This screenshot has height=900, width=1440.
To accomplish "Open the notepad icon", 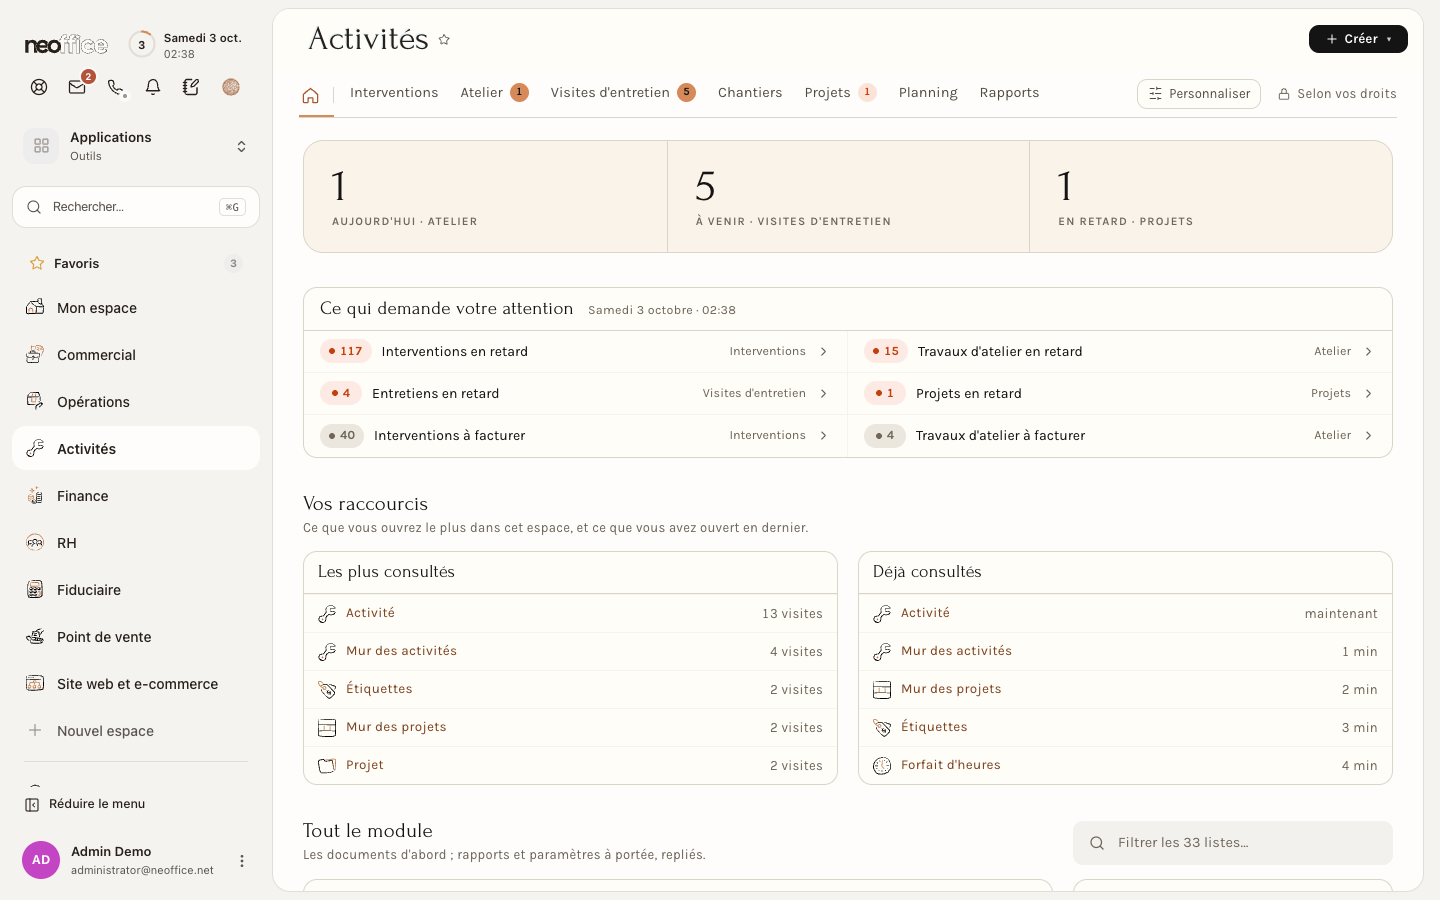I will pyautogui.click(x=191, y=87).
